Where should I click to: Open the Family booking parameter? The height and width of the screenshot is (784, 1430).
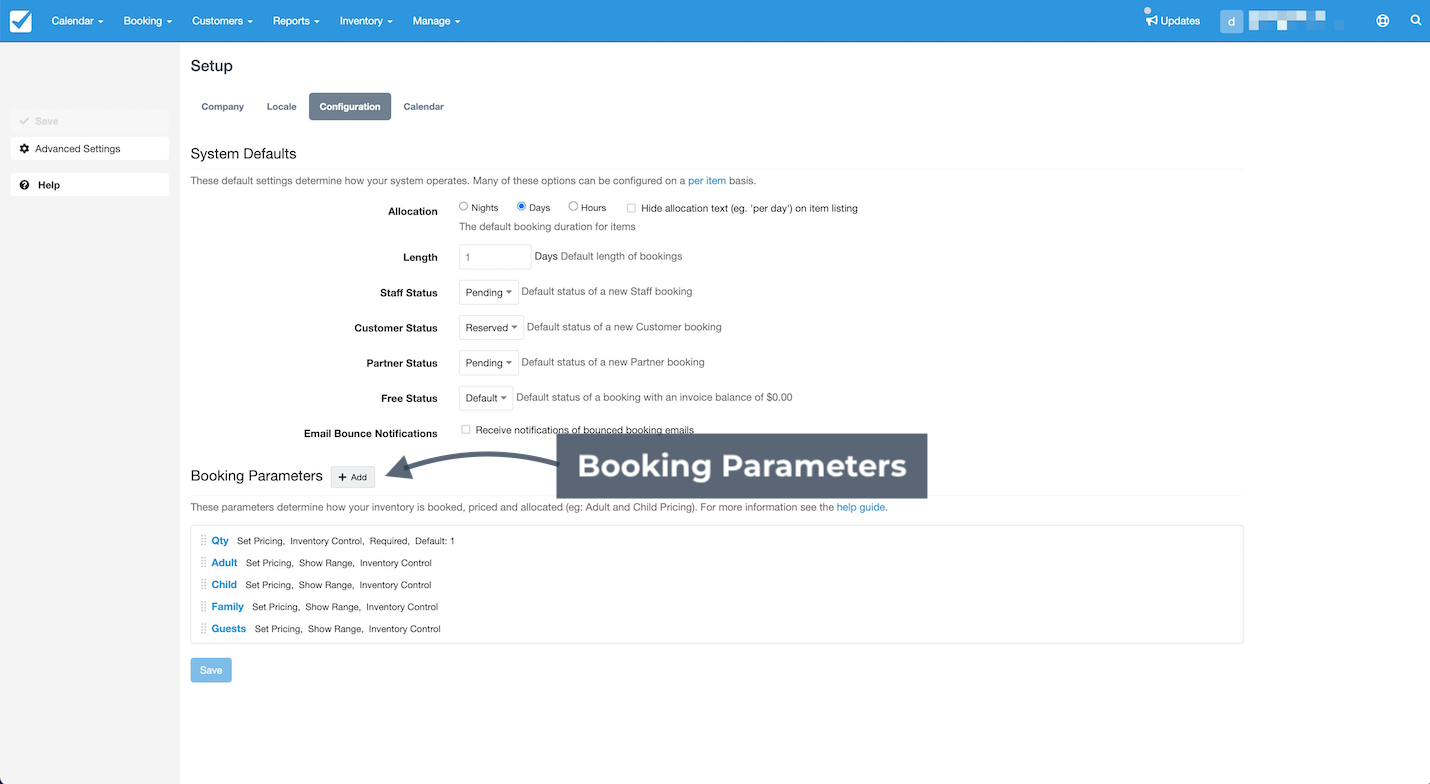coord(228,607)
